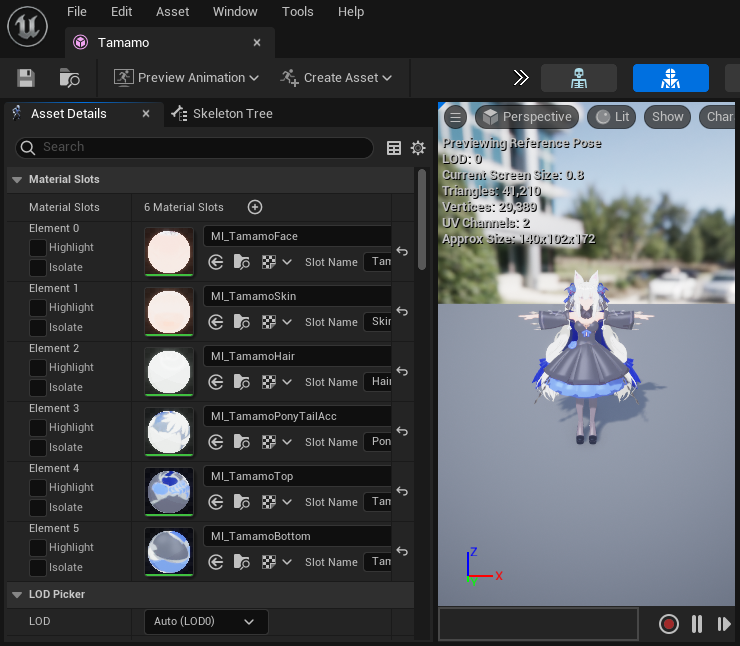
Task: Browse to asset in Content Browser toolbar icon
Action: click(69, 78)
